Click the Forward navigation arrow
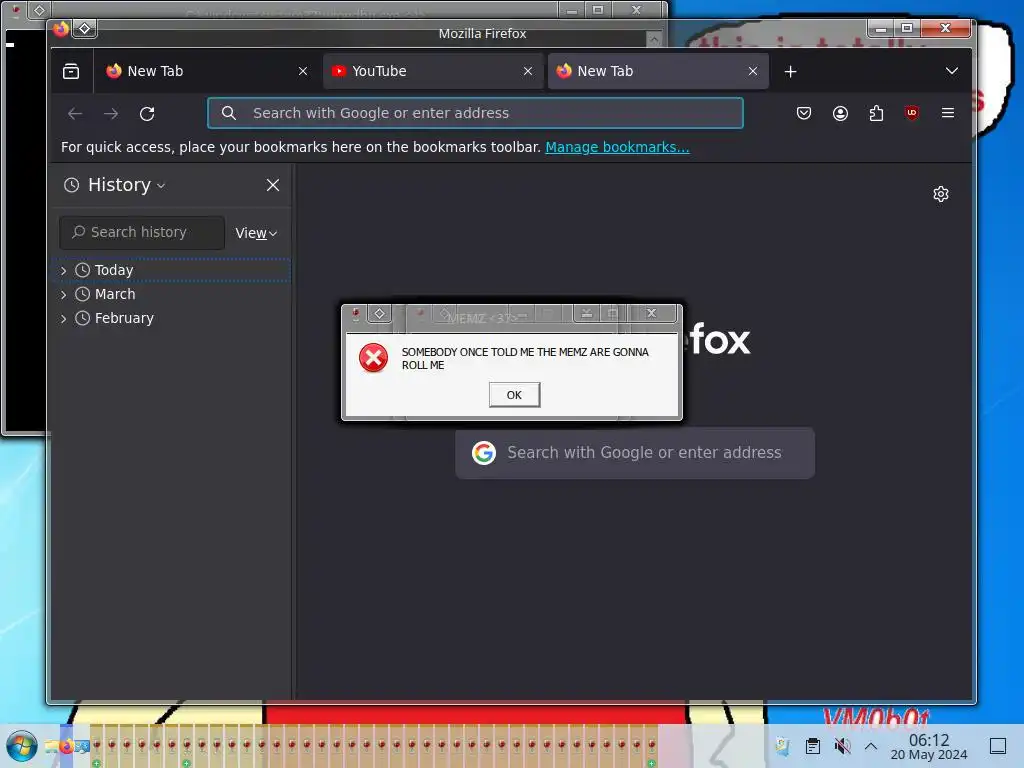Viewport: 1024px width, 768px height. [111, 114]
